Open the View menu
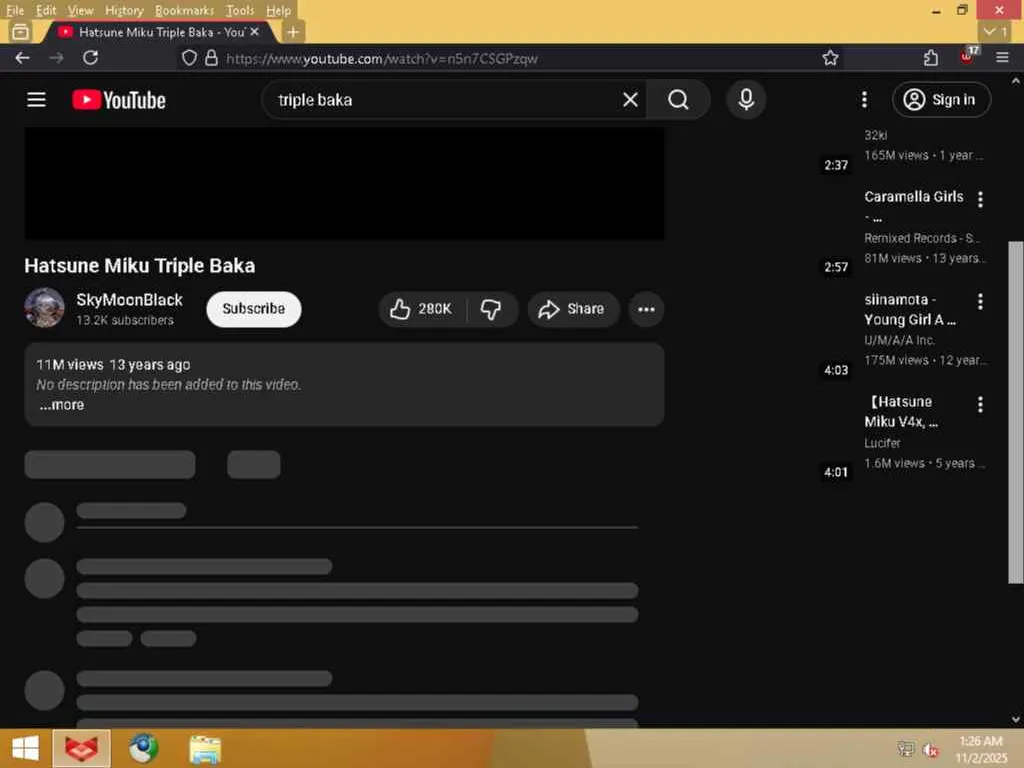Viewport: 1024px width, 768px height. 80,10
